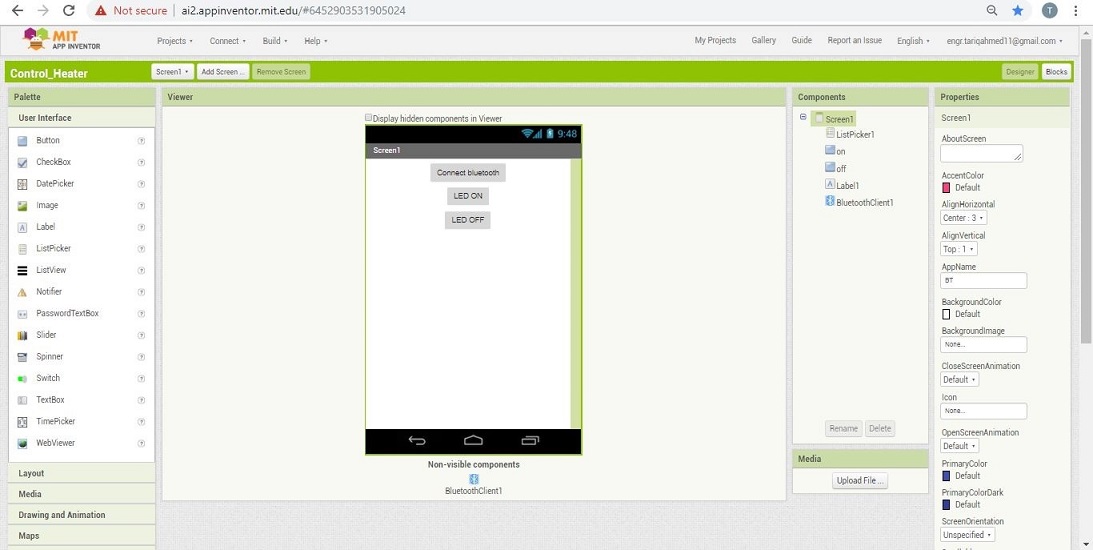Click the PrimaryColor swatch

(946, 476)
